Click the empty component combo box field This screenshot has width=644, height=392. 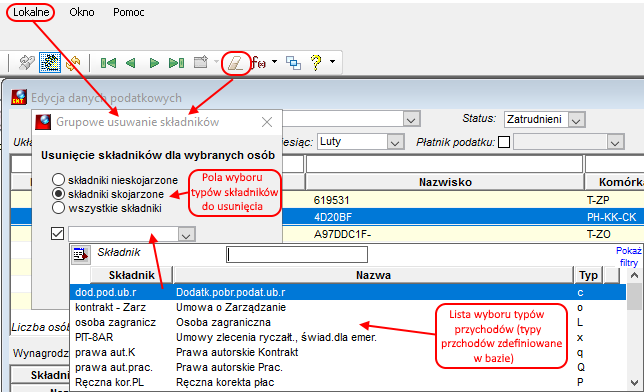tap(123, 234)
